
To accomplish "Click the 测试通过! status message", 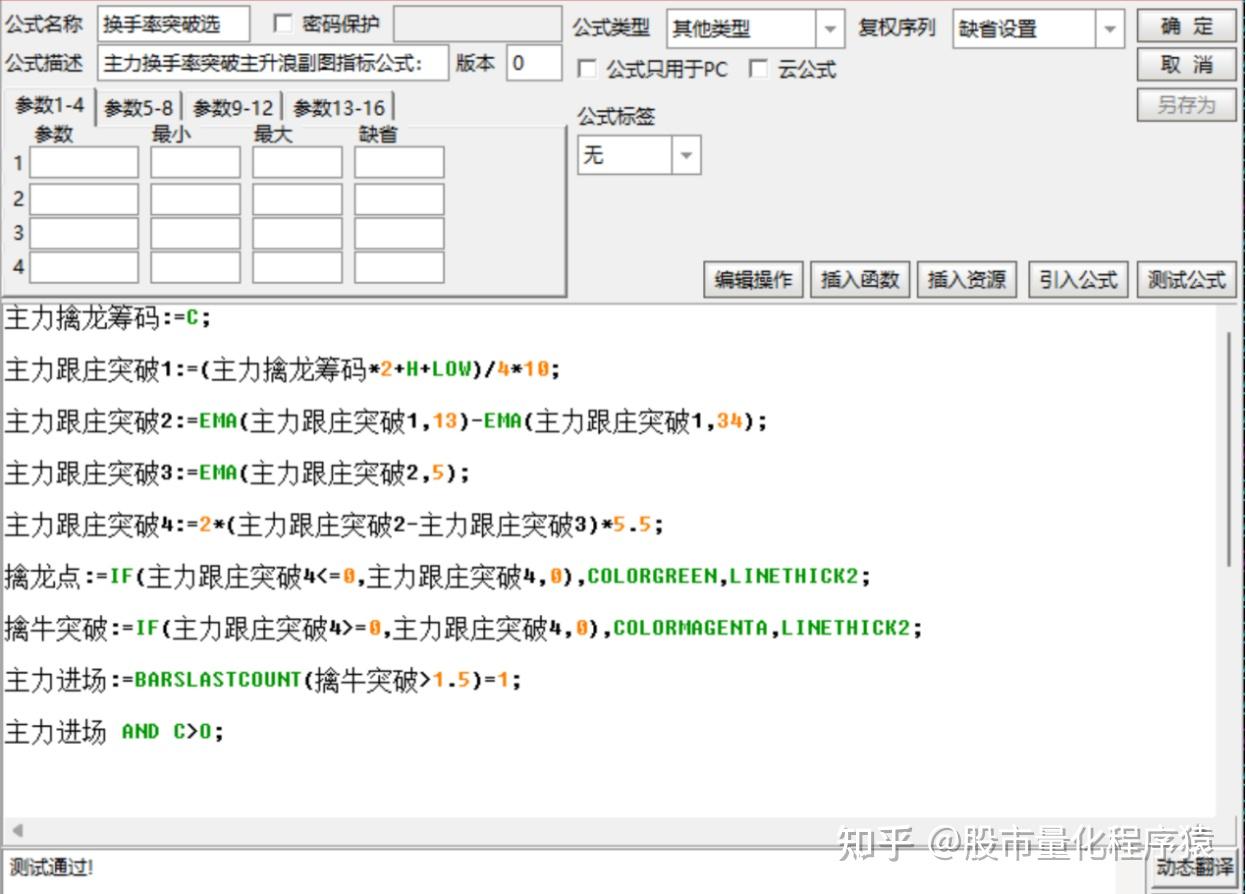I will click(52, 867).
